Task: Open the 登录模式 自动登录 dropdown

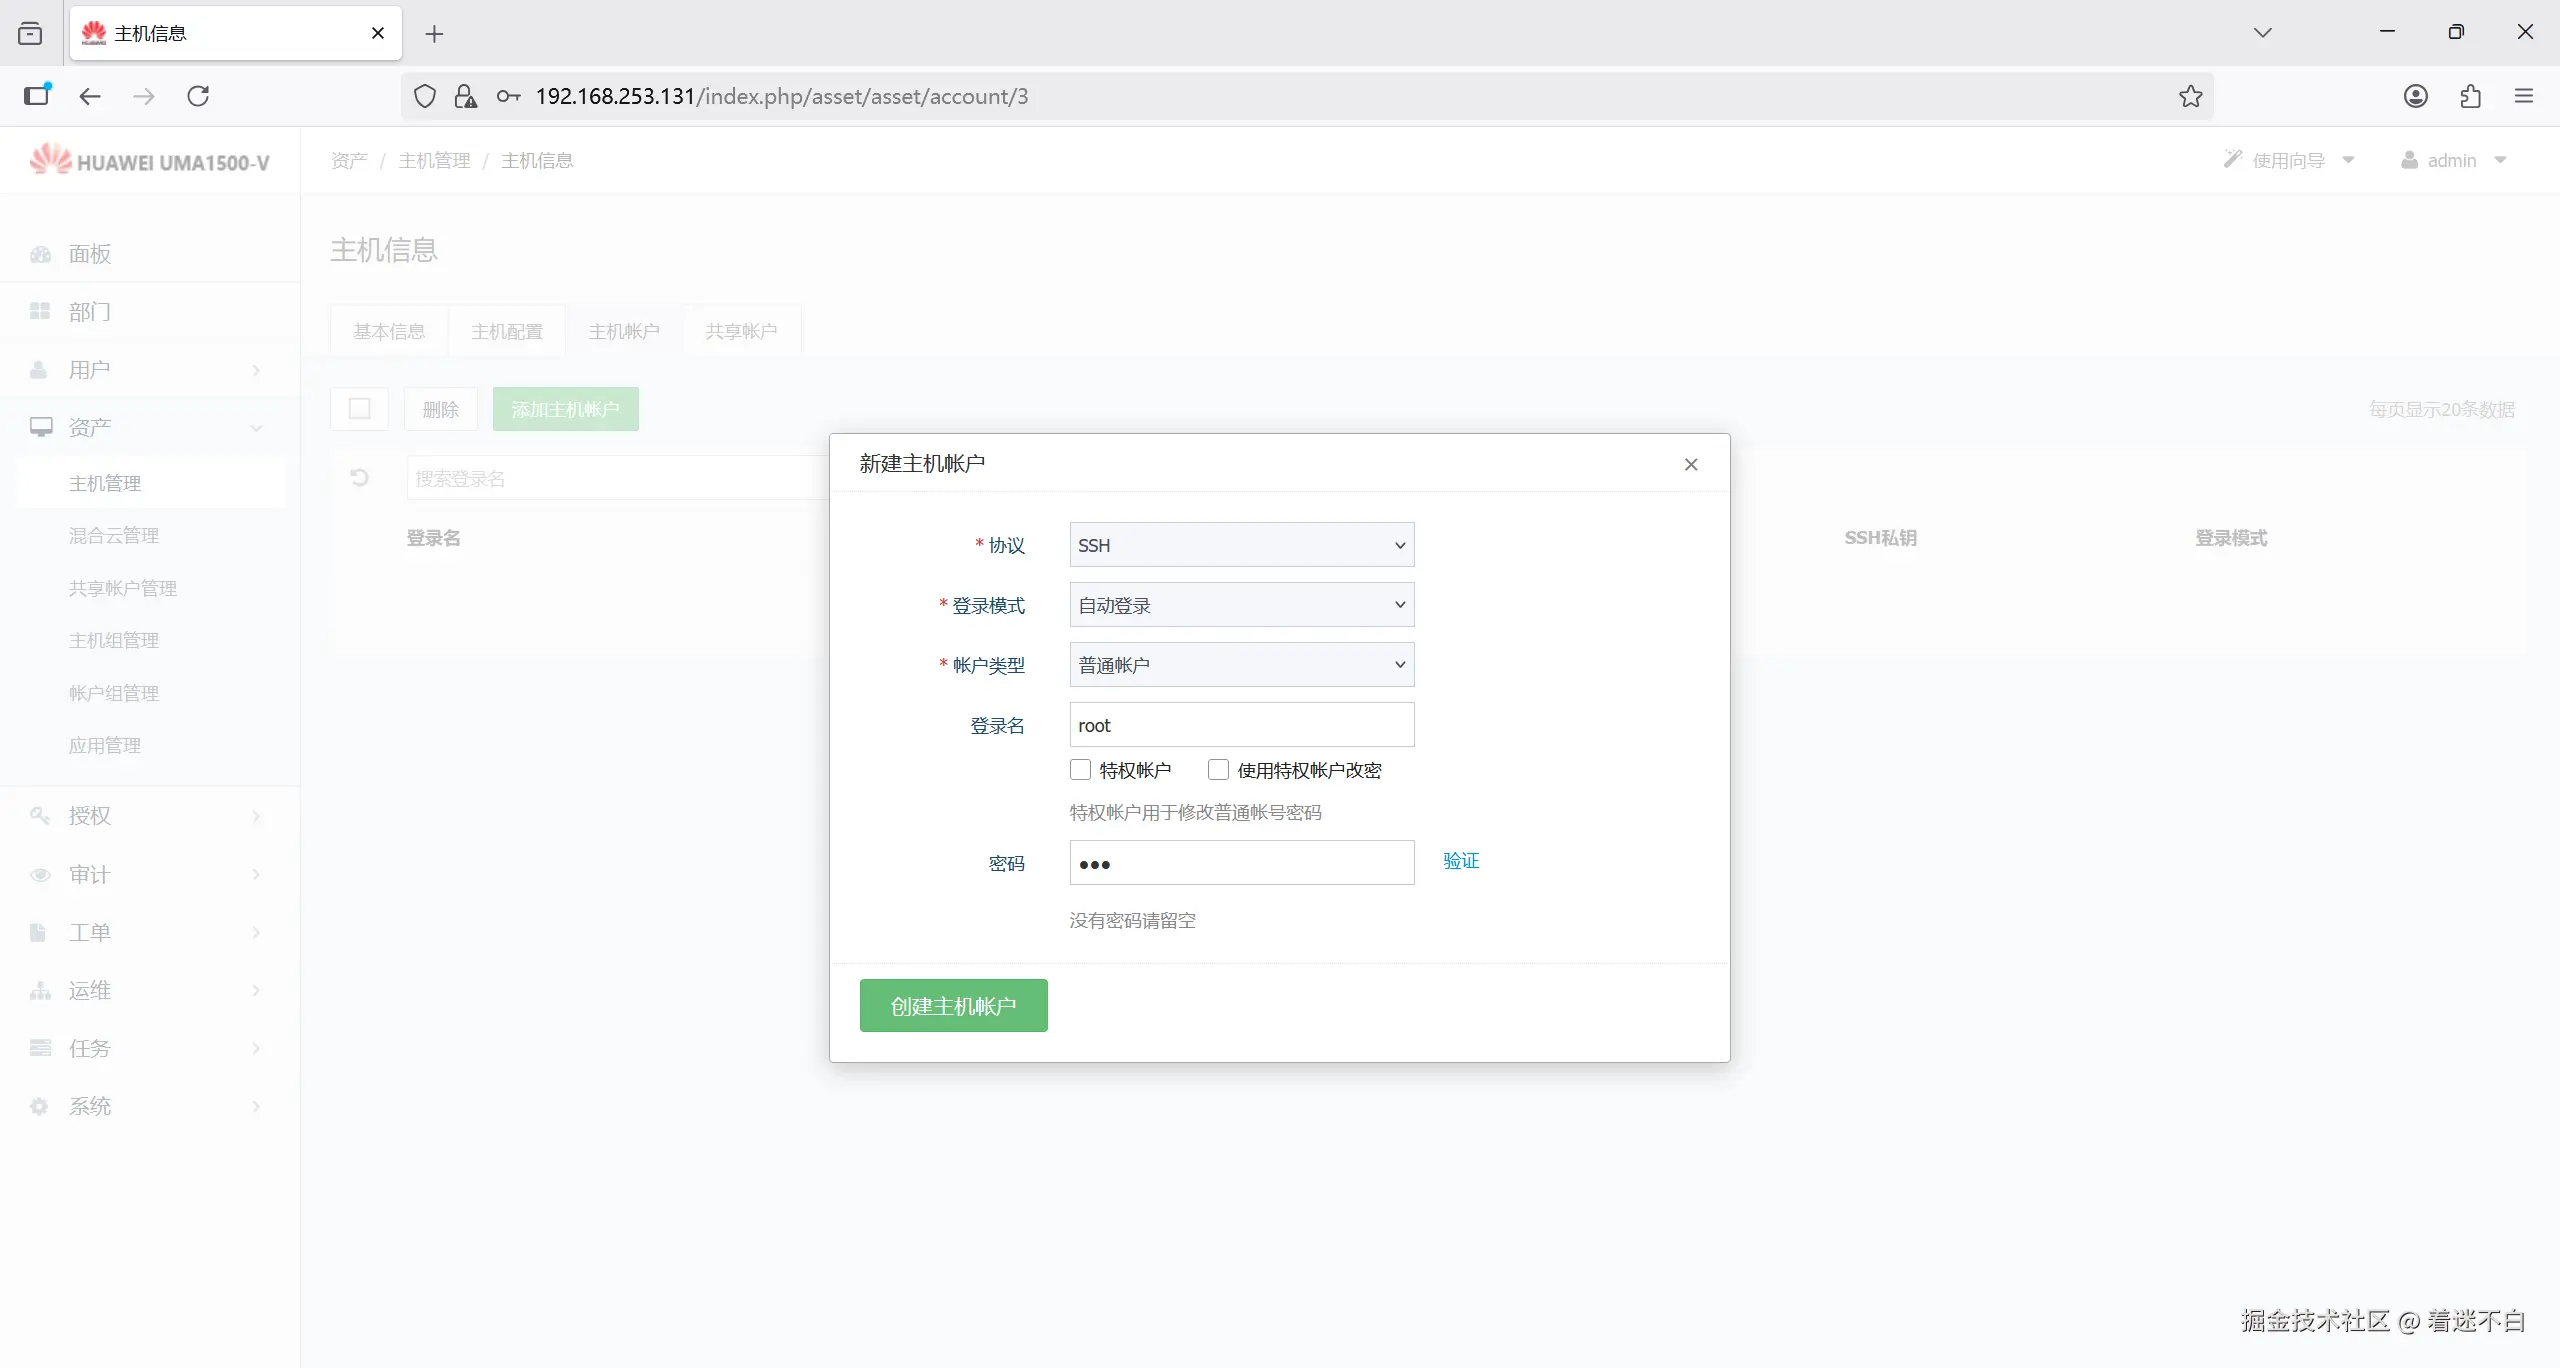Action: tap(1241, 605)
